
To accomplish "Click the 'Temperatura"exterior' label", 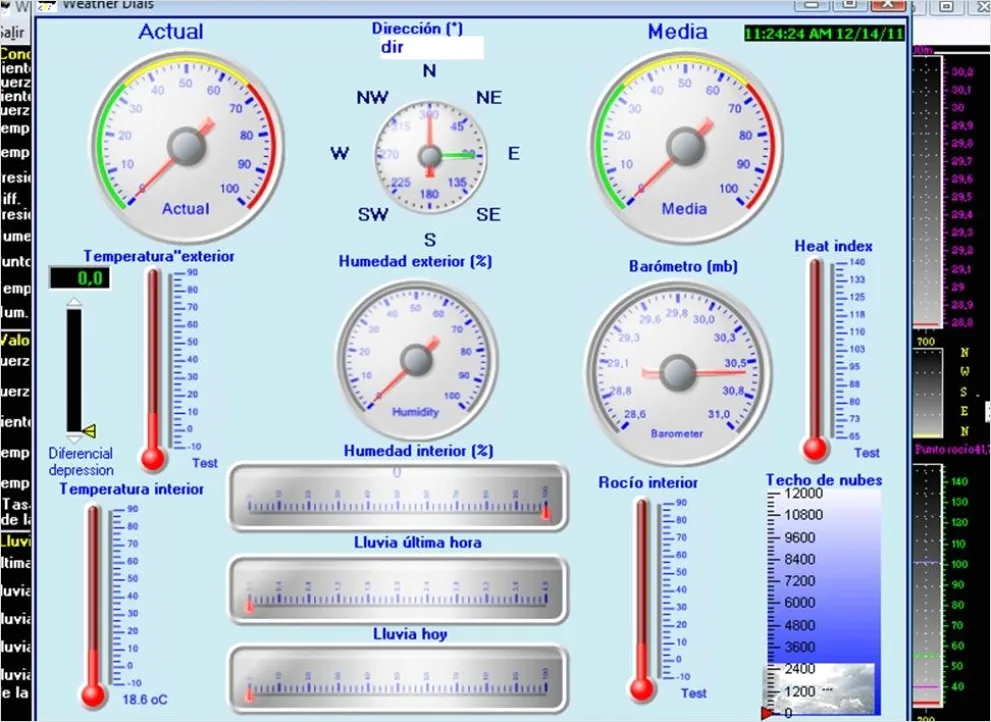I will [159, 256].
